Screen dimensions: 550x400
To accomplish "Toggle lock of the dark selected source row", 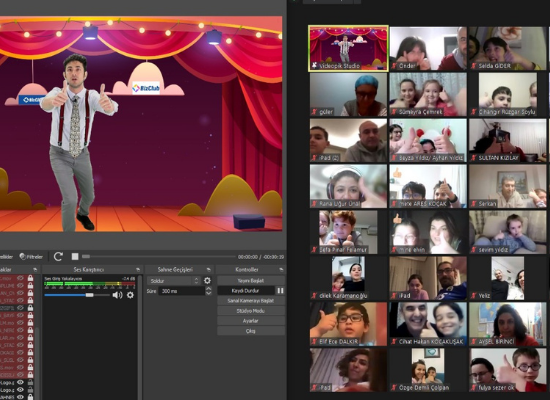I will (x=31, y=308).
